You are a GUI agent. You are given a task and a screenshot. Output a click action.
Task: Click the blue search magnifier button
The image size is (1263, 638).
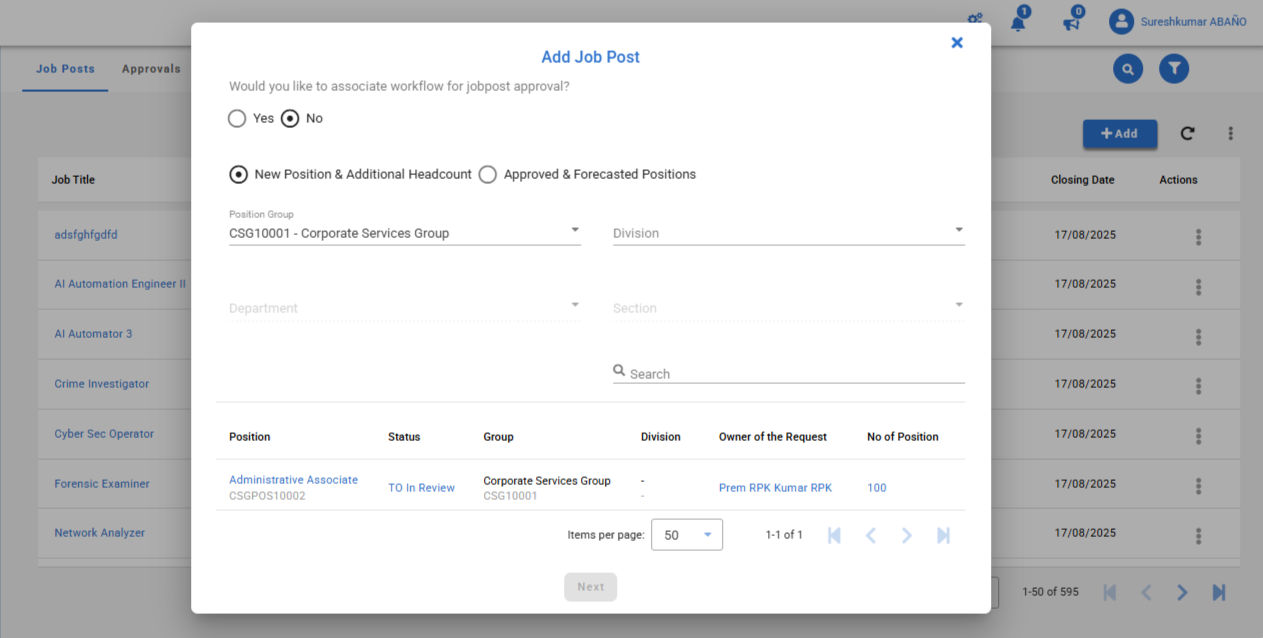click(1128, 69)
